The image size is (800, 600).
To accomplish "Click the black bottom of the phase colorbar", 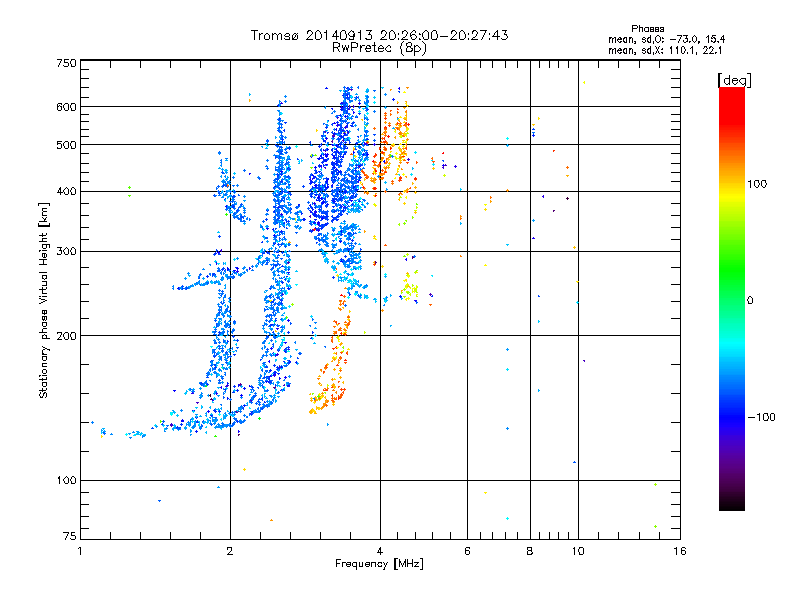I will point(732,503).
